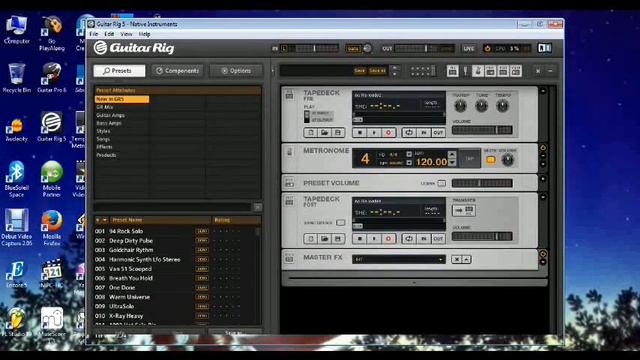The height and width of the screenshot is (360, 640).
Task: Start recording on Tapedeck Pre
Action: click(x=388, y=133)
